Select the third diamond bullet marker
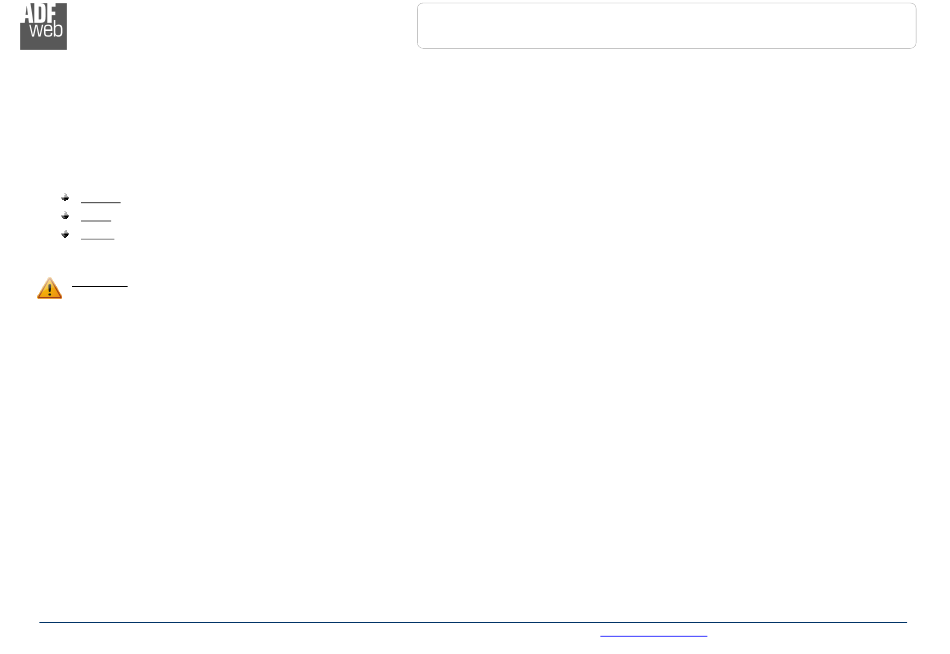This screenshot has width=950, height=654. coord(65,234)
